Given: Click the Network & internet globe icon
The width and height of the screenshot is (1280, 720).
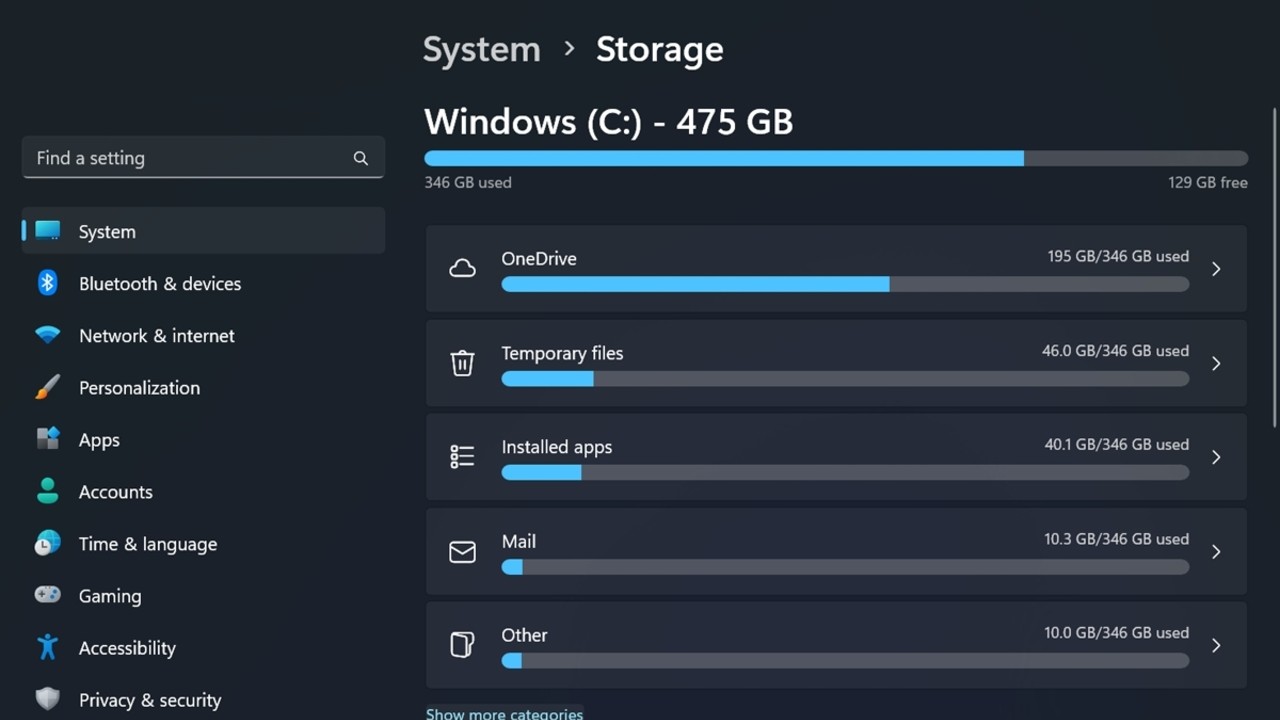Looking at the screenshot, I should click(47, 335).
